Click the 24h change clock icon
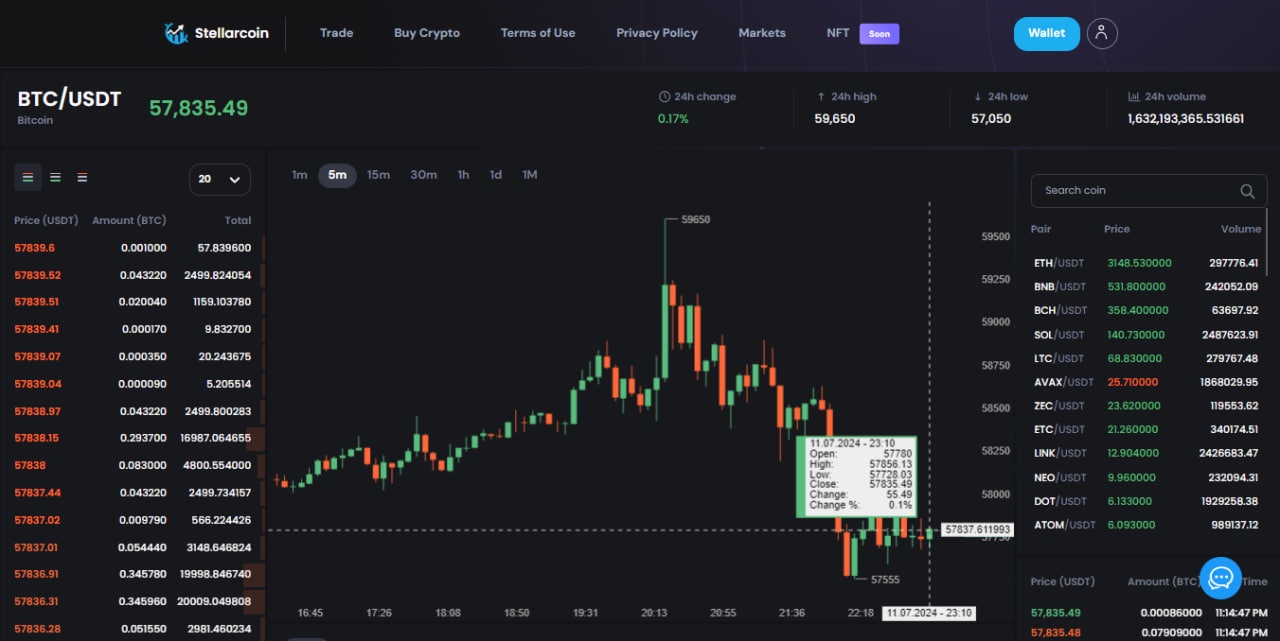The width and height of the screenshot is (1280, 641). (x=664, y=97)
